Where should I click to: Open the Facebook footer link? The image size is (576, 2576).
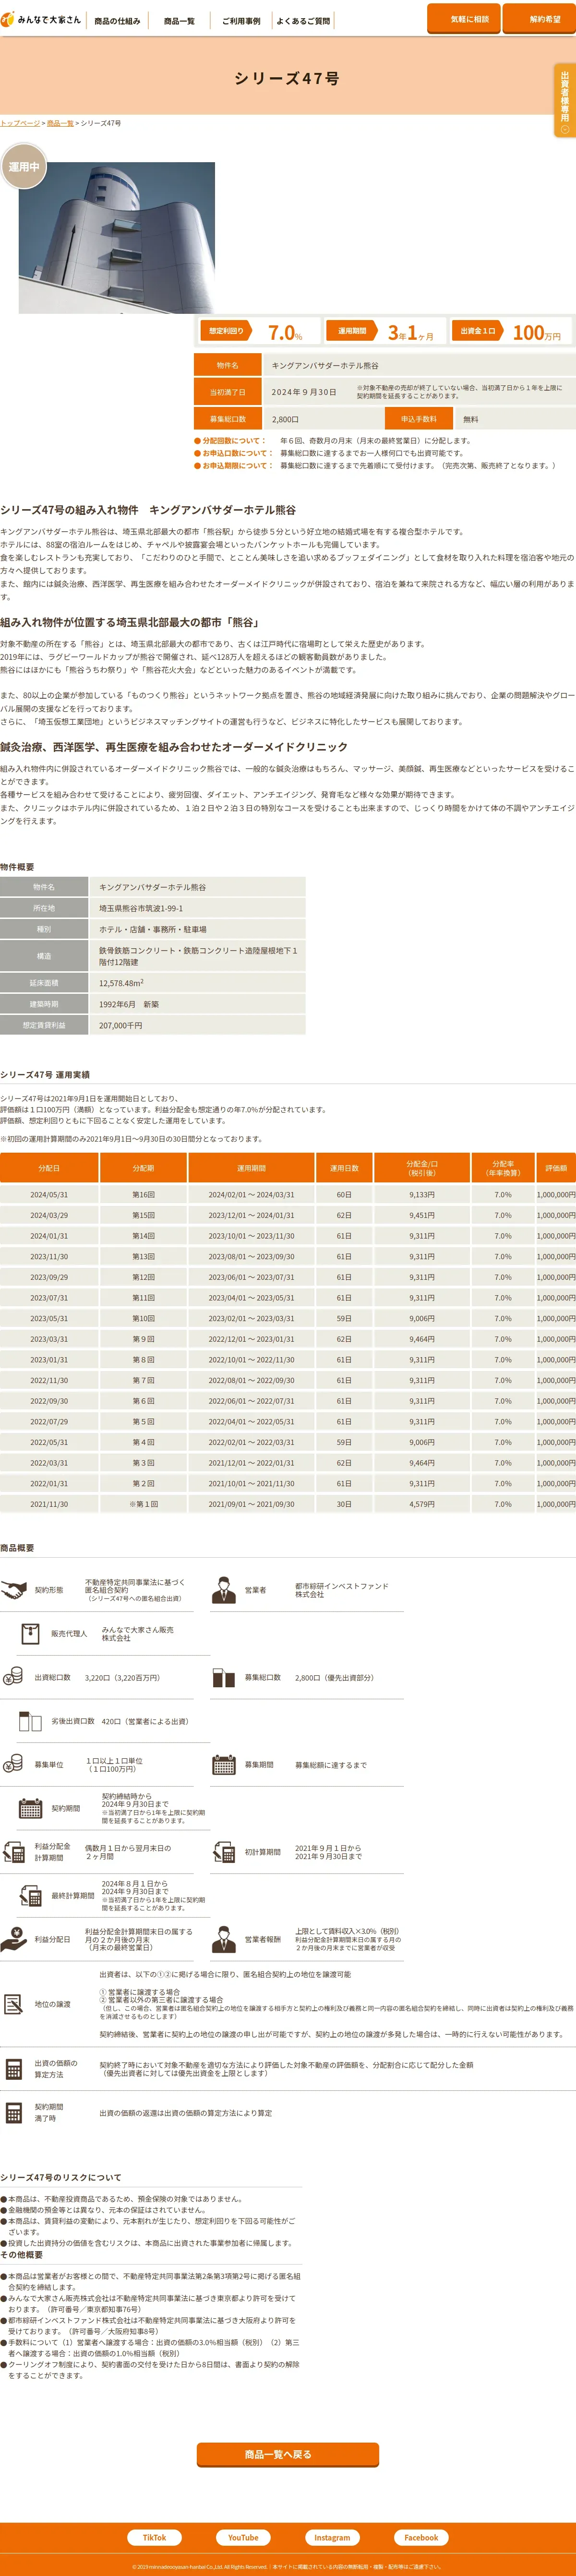coord(421,2538)
